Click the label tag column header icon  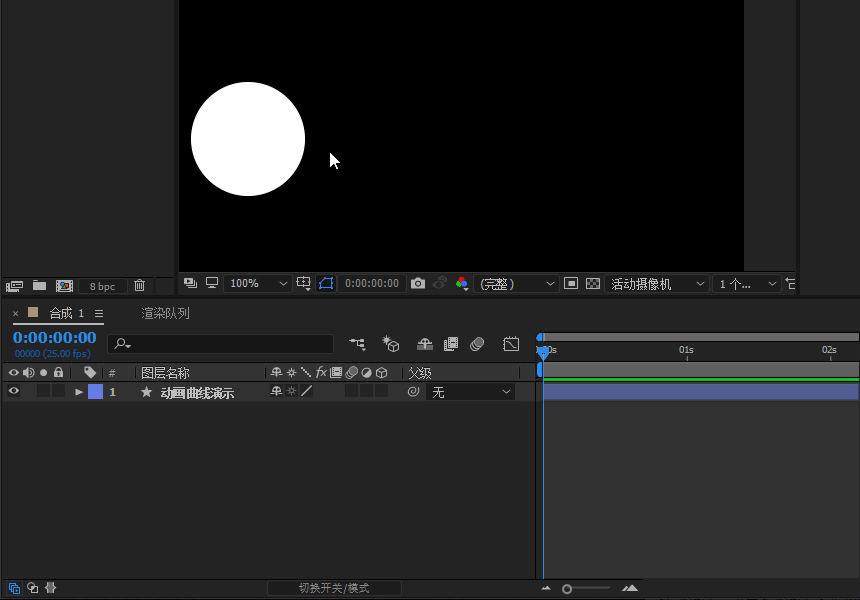pos(90,372)
